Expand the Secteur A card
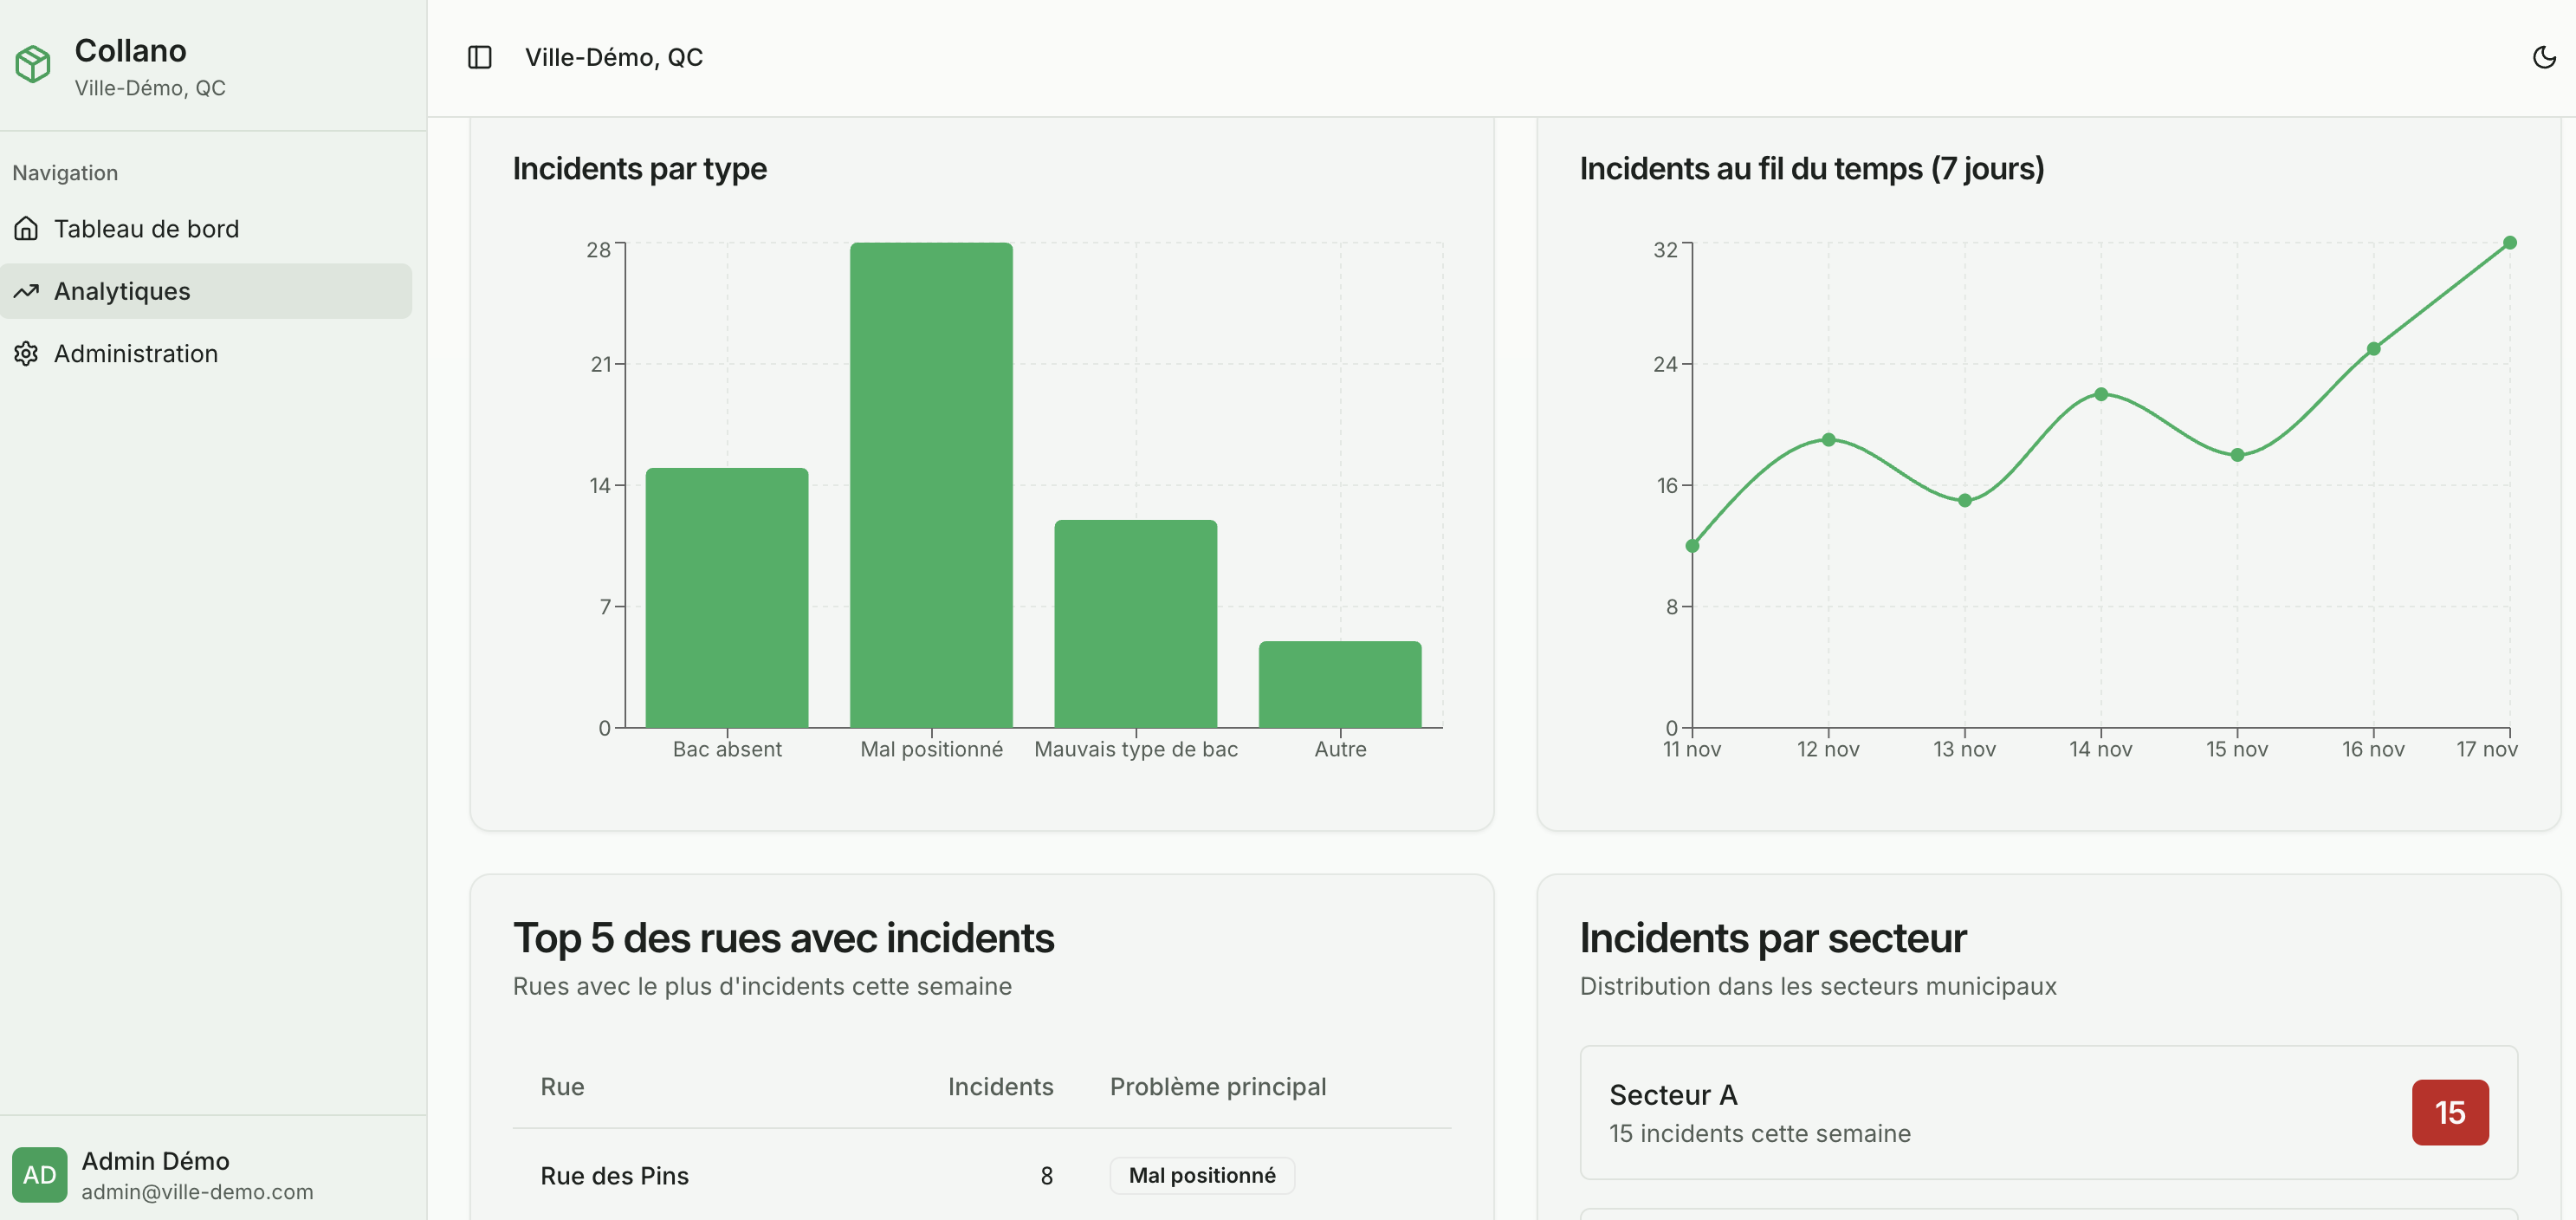This screenshot has width=2576, height=1220. pyautogui.click(x=2048, y=1112)
